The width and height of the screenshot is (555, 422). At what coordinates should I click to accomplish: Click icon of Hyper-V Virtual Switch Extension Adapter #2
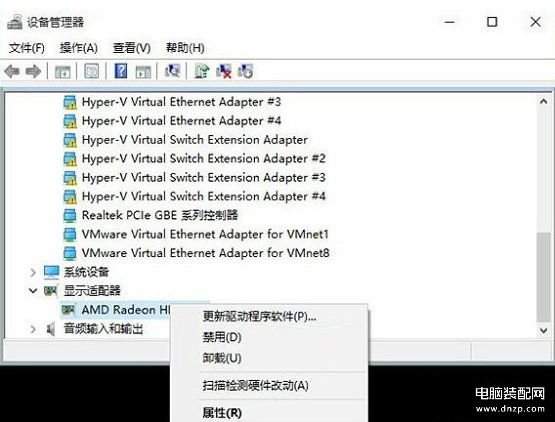pos(70,159)
